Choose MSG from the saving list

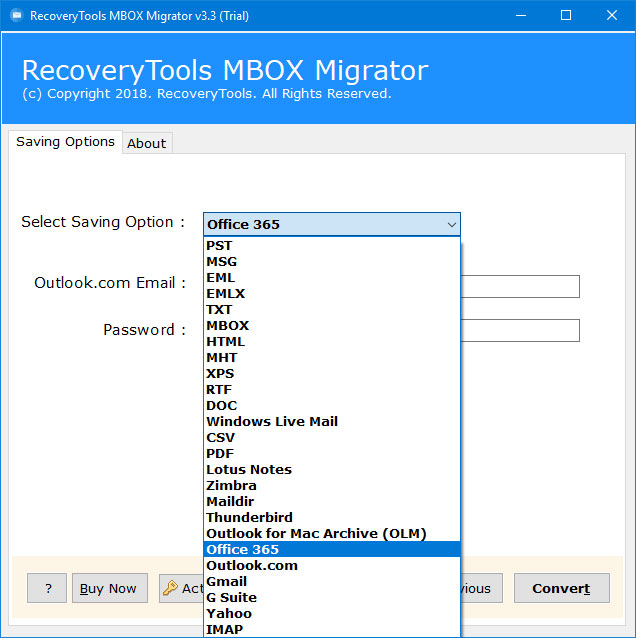tap(332, 262)
